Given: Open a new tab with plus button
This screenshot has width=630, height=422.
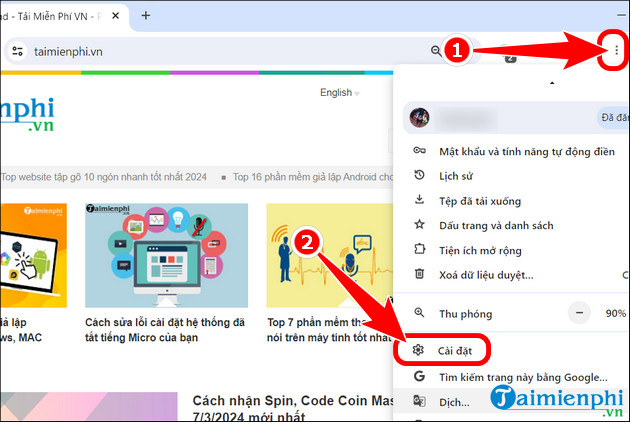Looking at the screenshot, I should (x=146, y=16).
